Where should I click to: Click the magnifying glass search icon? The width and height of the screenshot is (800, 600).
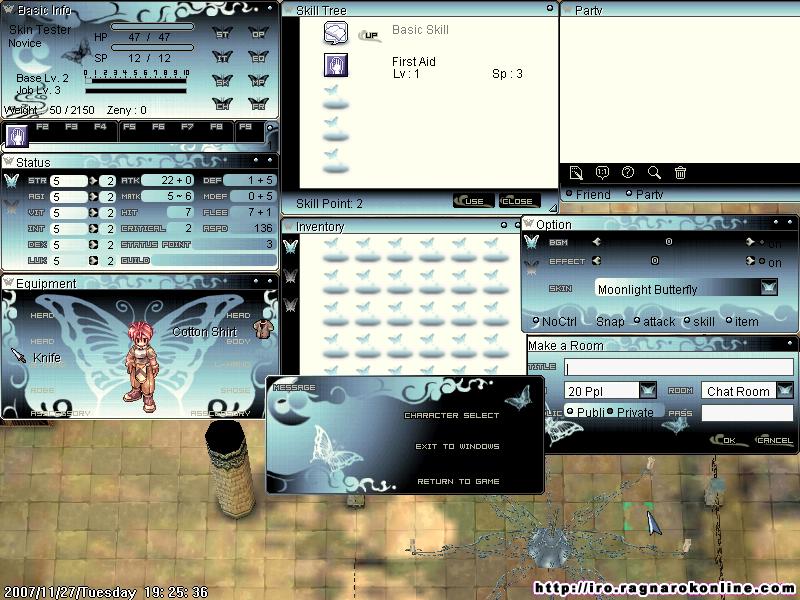pos(654,172)
